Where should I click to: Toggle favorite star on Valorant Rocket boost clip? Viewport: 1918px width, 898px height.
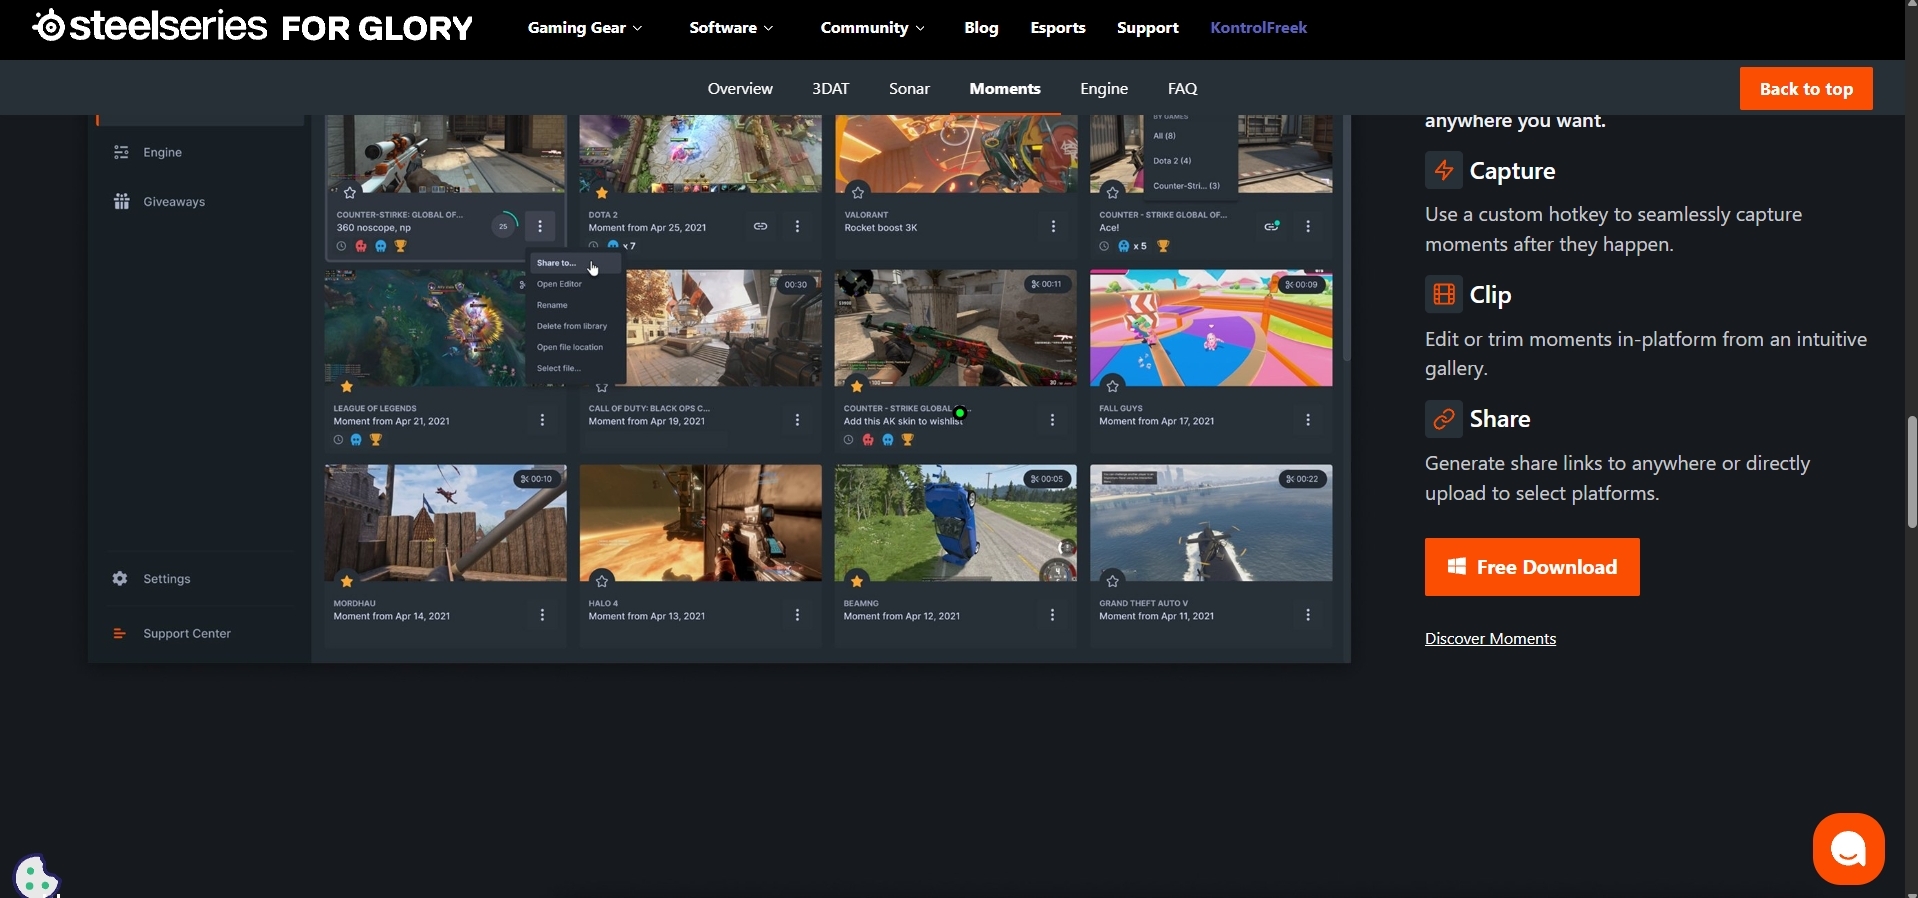[857, 191]
